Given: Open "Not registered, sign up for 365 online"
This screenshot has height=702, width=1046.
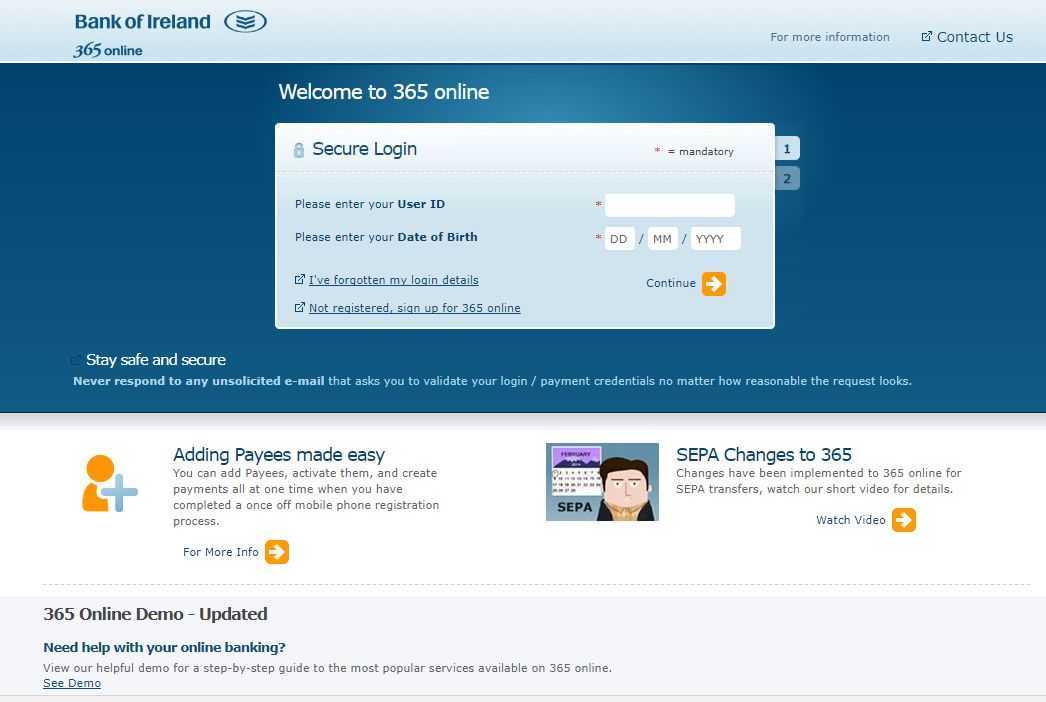Looking at the screenshot, I should [x=414, y=308].
